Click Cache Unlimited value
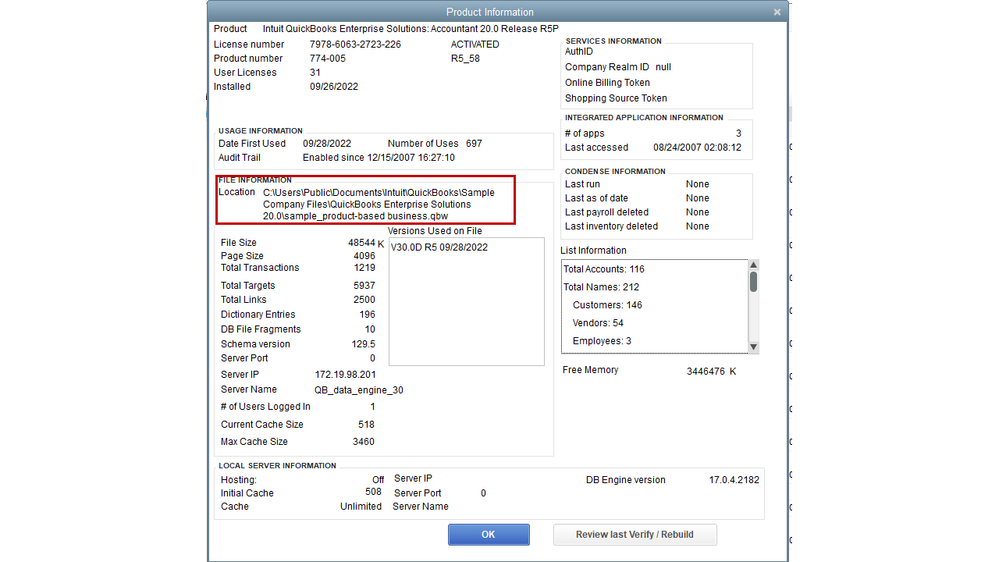 361,507
